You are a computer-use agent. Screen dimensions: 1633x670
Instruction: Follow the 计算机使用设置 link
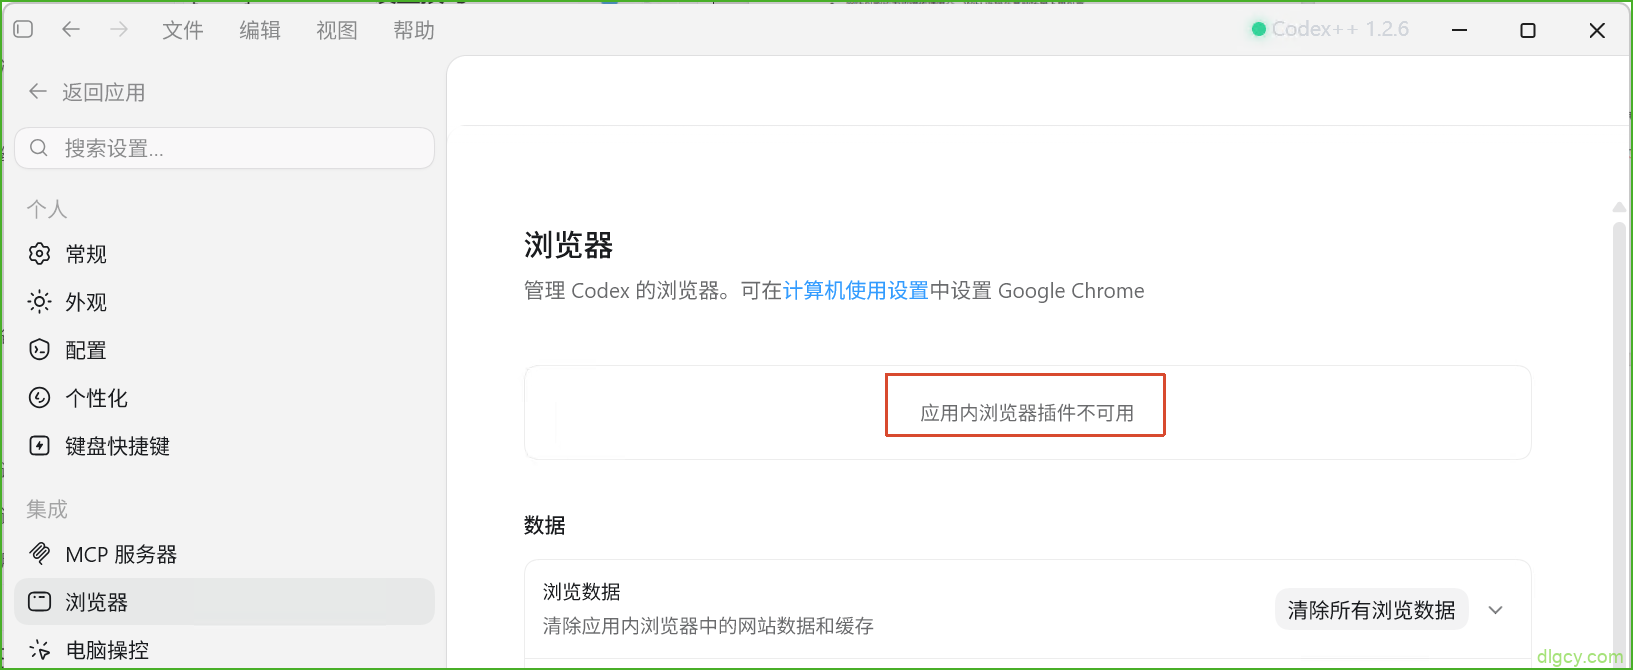click(x=856, y=291)
